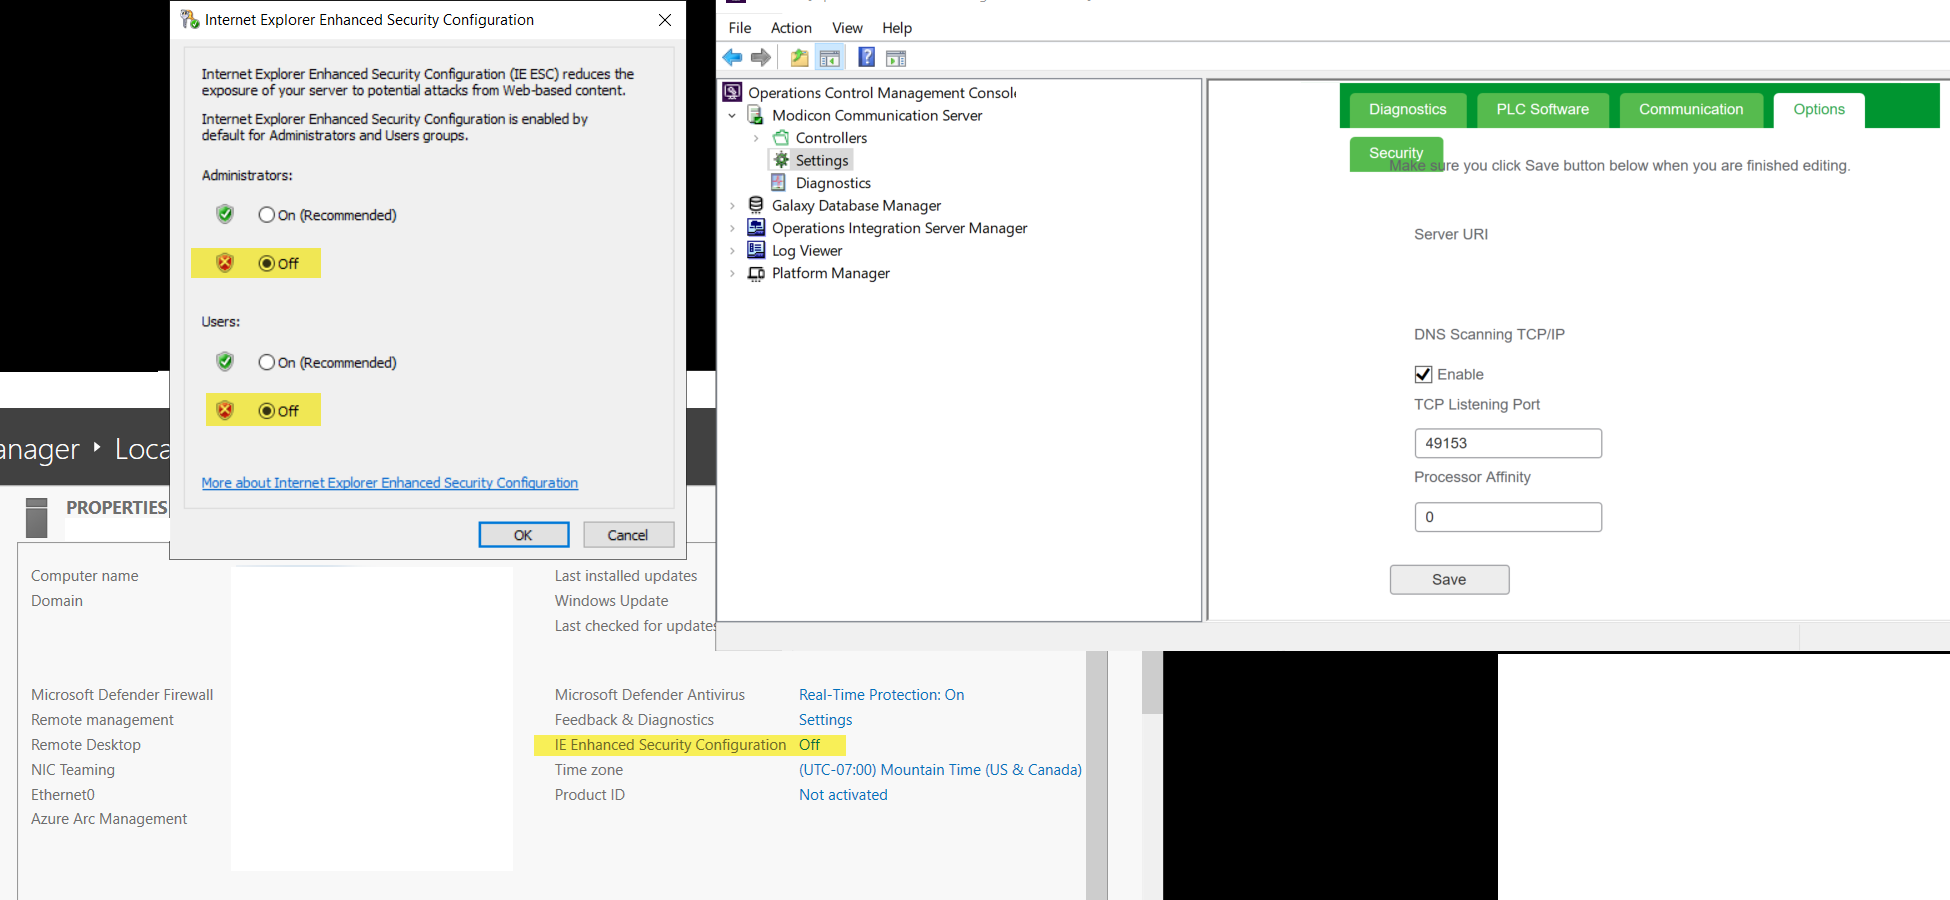The height and width of the screenshot is (900, 1950).
Task: Collapse the Modicon Communication Server tree node
Action: (x=732, y=116)
